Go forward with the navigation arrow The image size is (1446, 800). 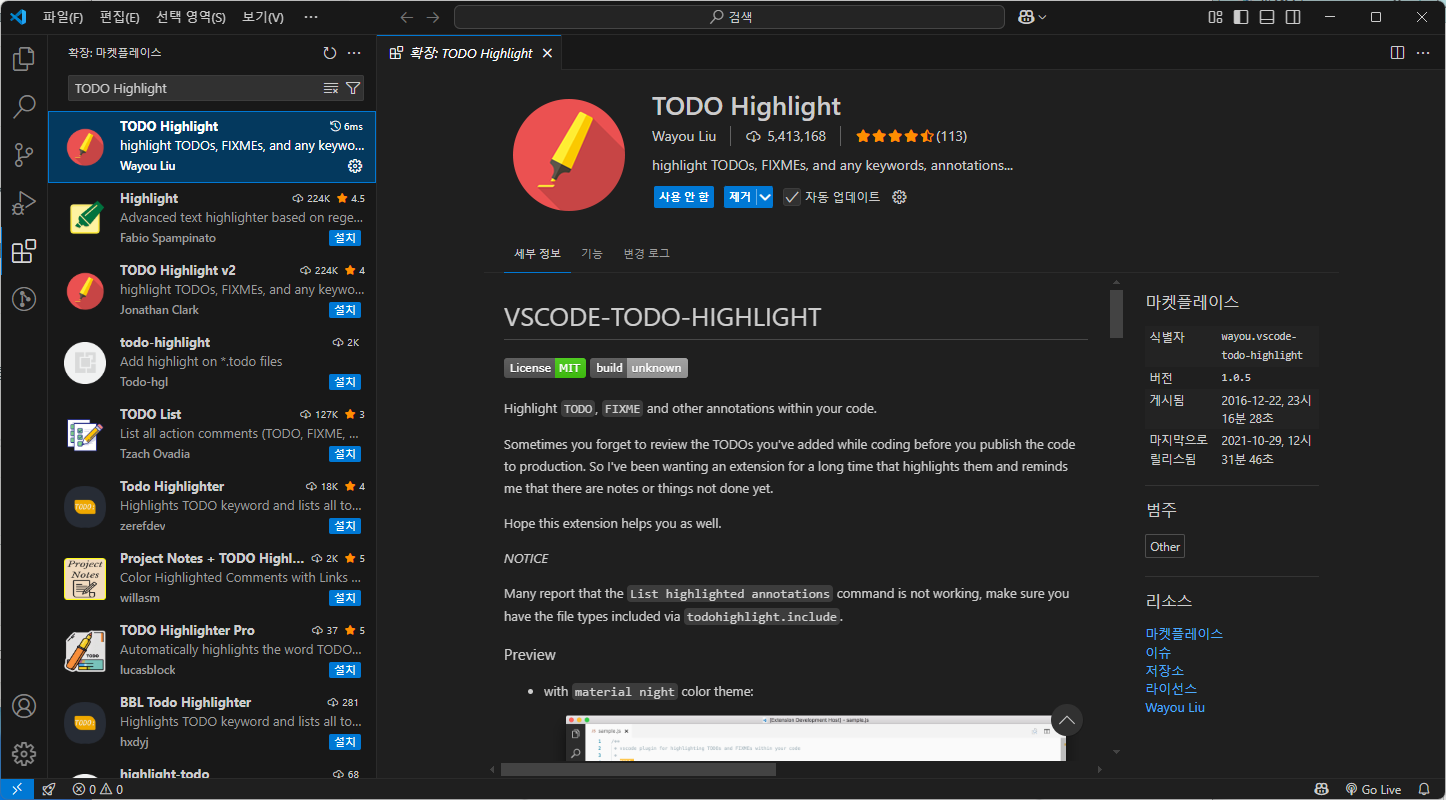(x=433, y=17)
